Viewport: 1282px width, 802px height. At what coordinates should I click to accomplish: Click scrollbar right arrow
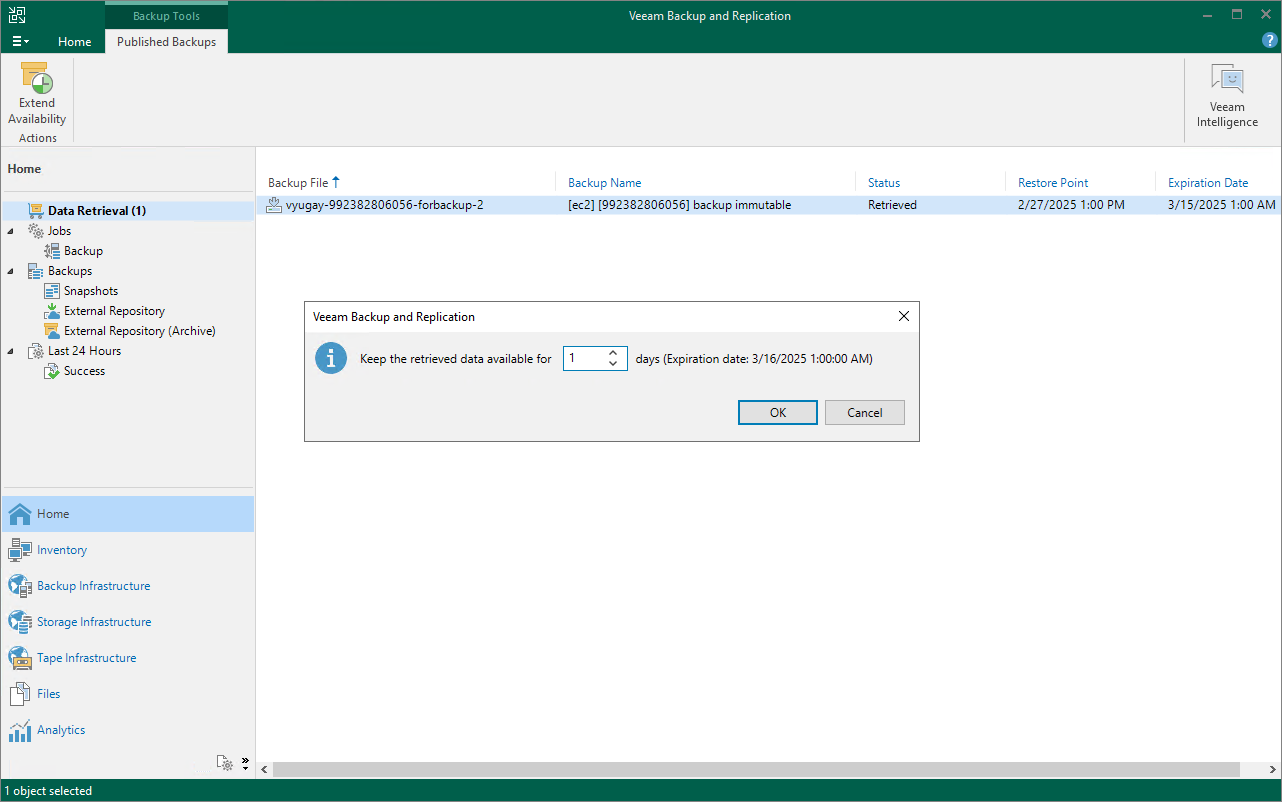1272,770
